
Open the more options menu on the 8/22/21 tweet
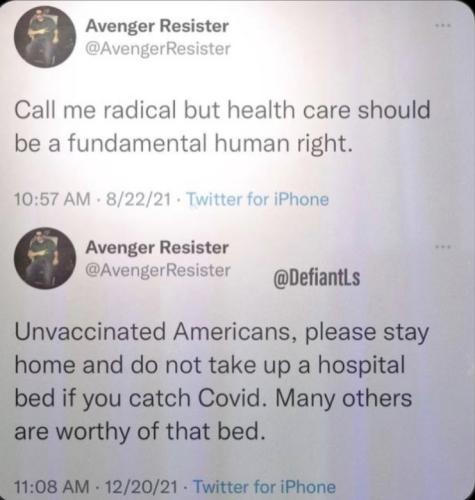coord(445,25)
